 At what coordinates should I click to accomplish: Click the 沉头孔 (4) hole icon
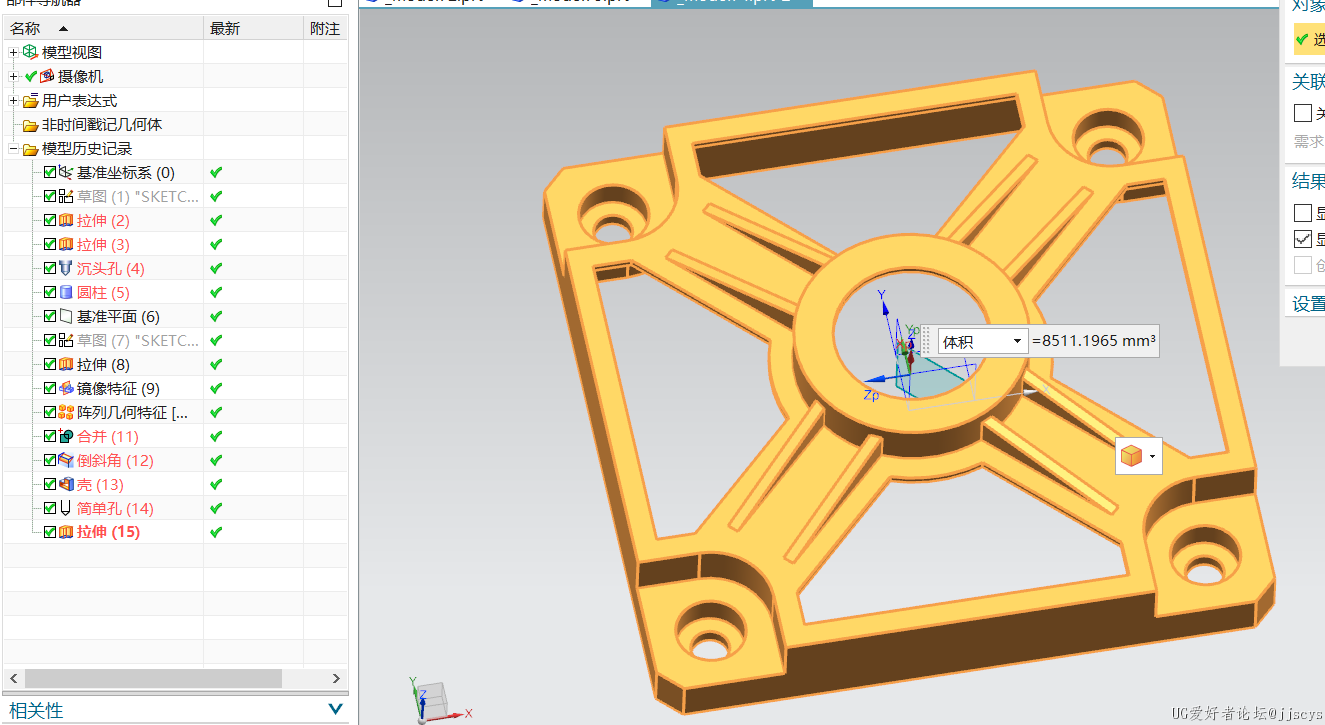tap(66, 268)
